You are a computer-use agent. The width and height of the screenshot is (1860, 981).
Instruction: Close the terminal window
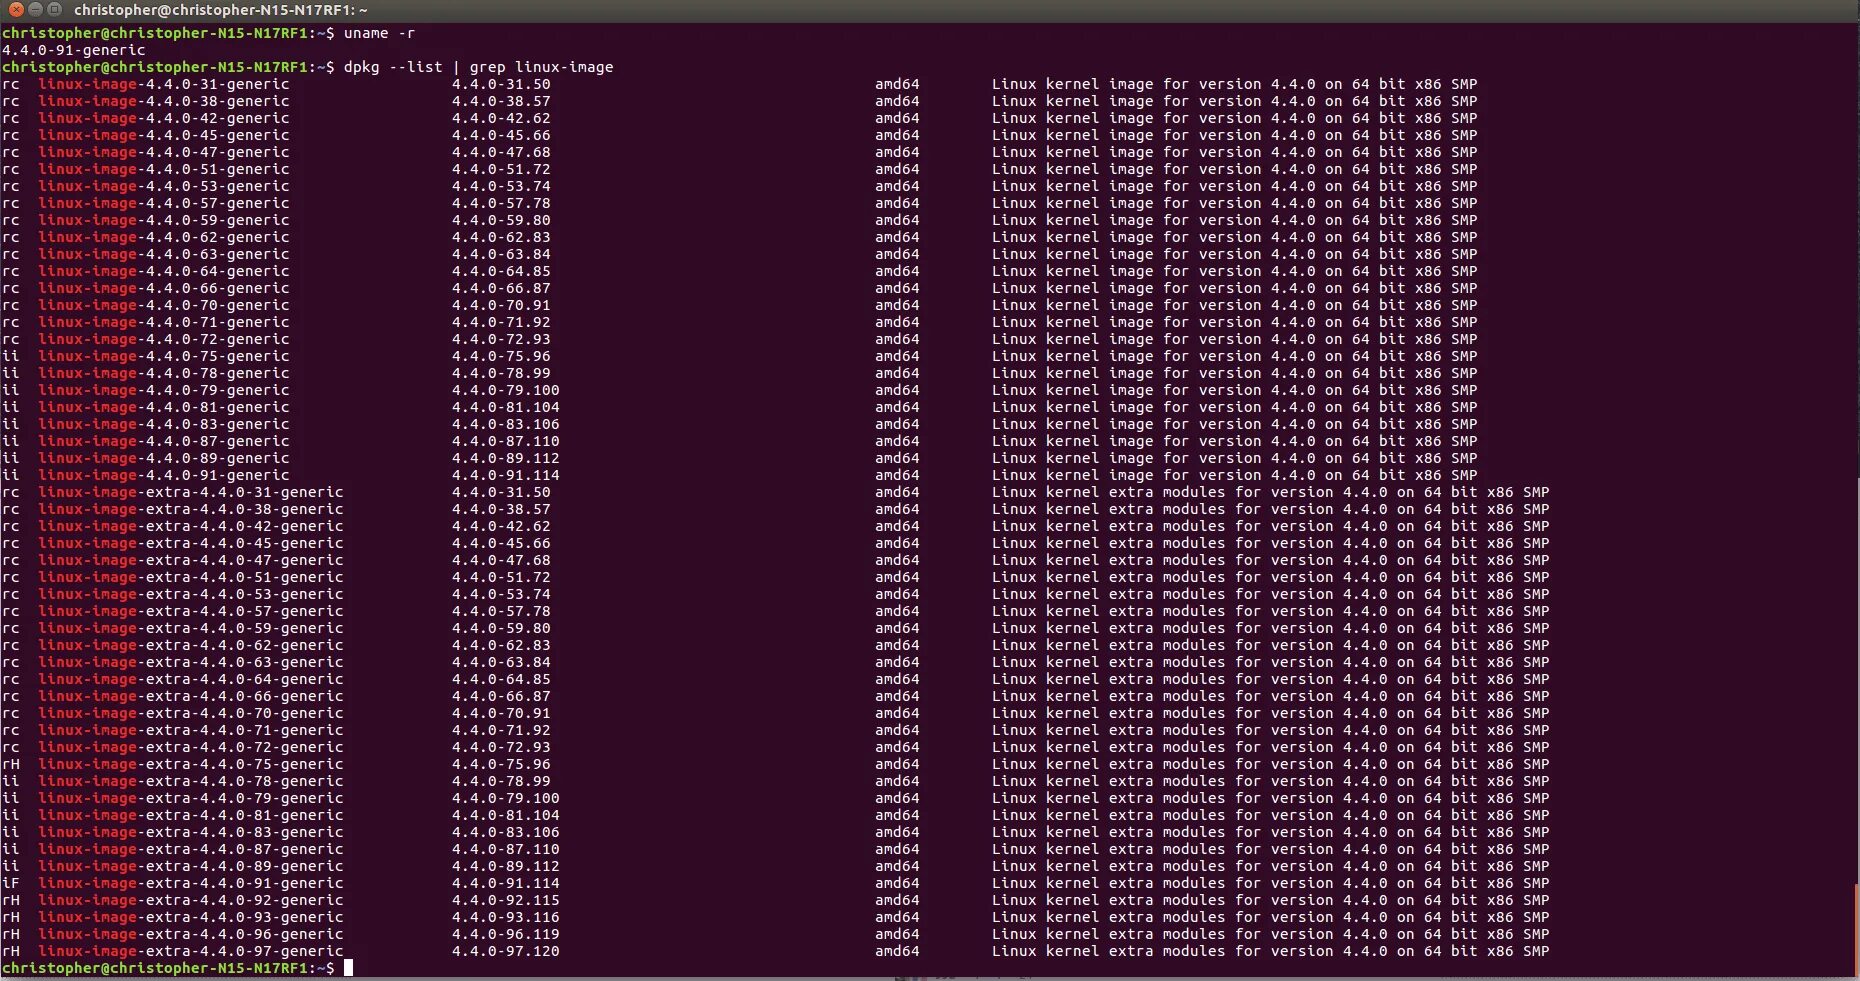[16, 10]
